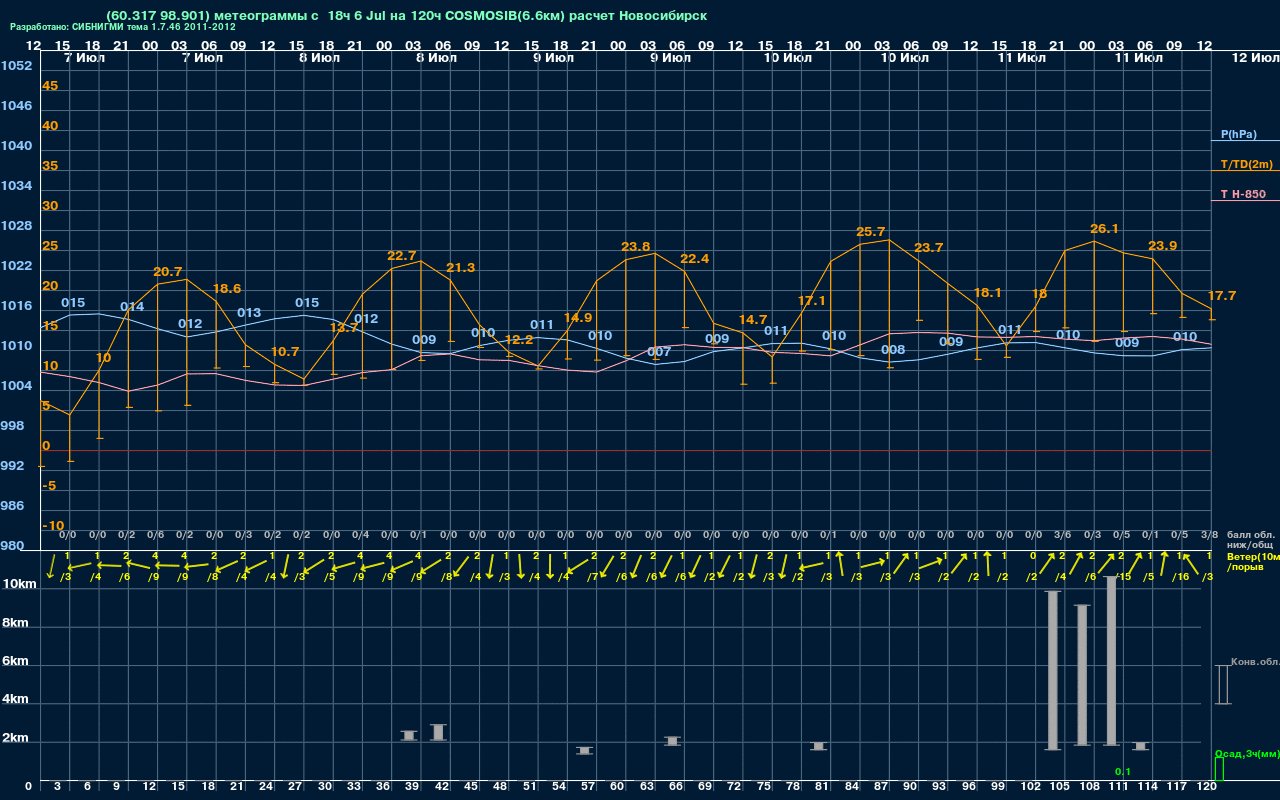Click the 26.1 temperature peak label
The image size is (1280, 800).
(x=1104, y=229)
